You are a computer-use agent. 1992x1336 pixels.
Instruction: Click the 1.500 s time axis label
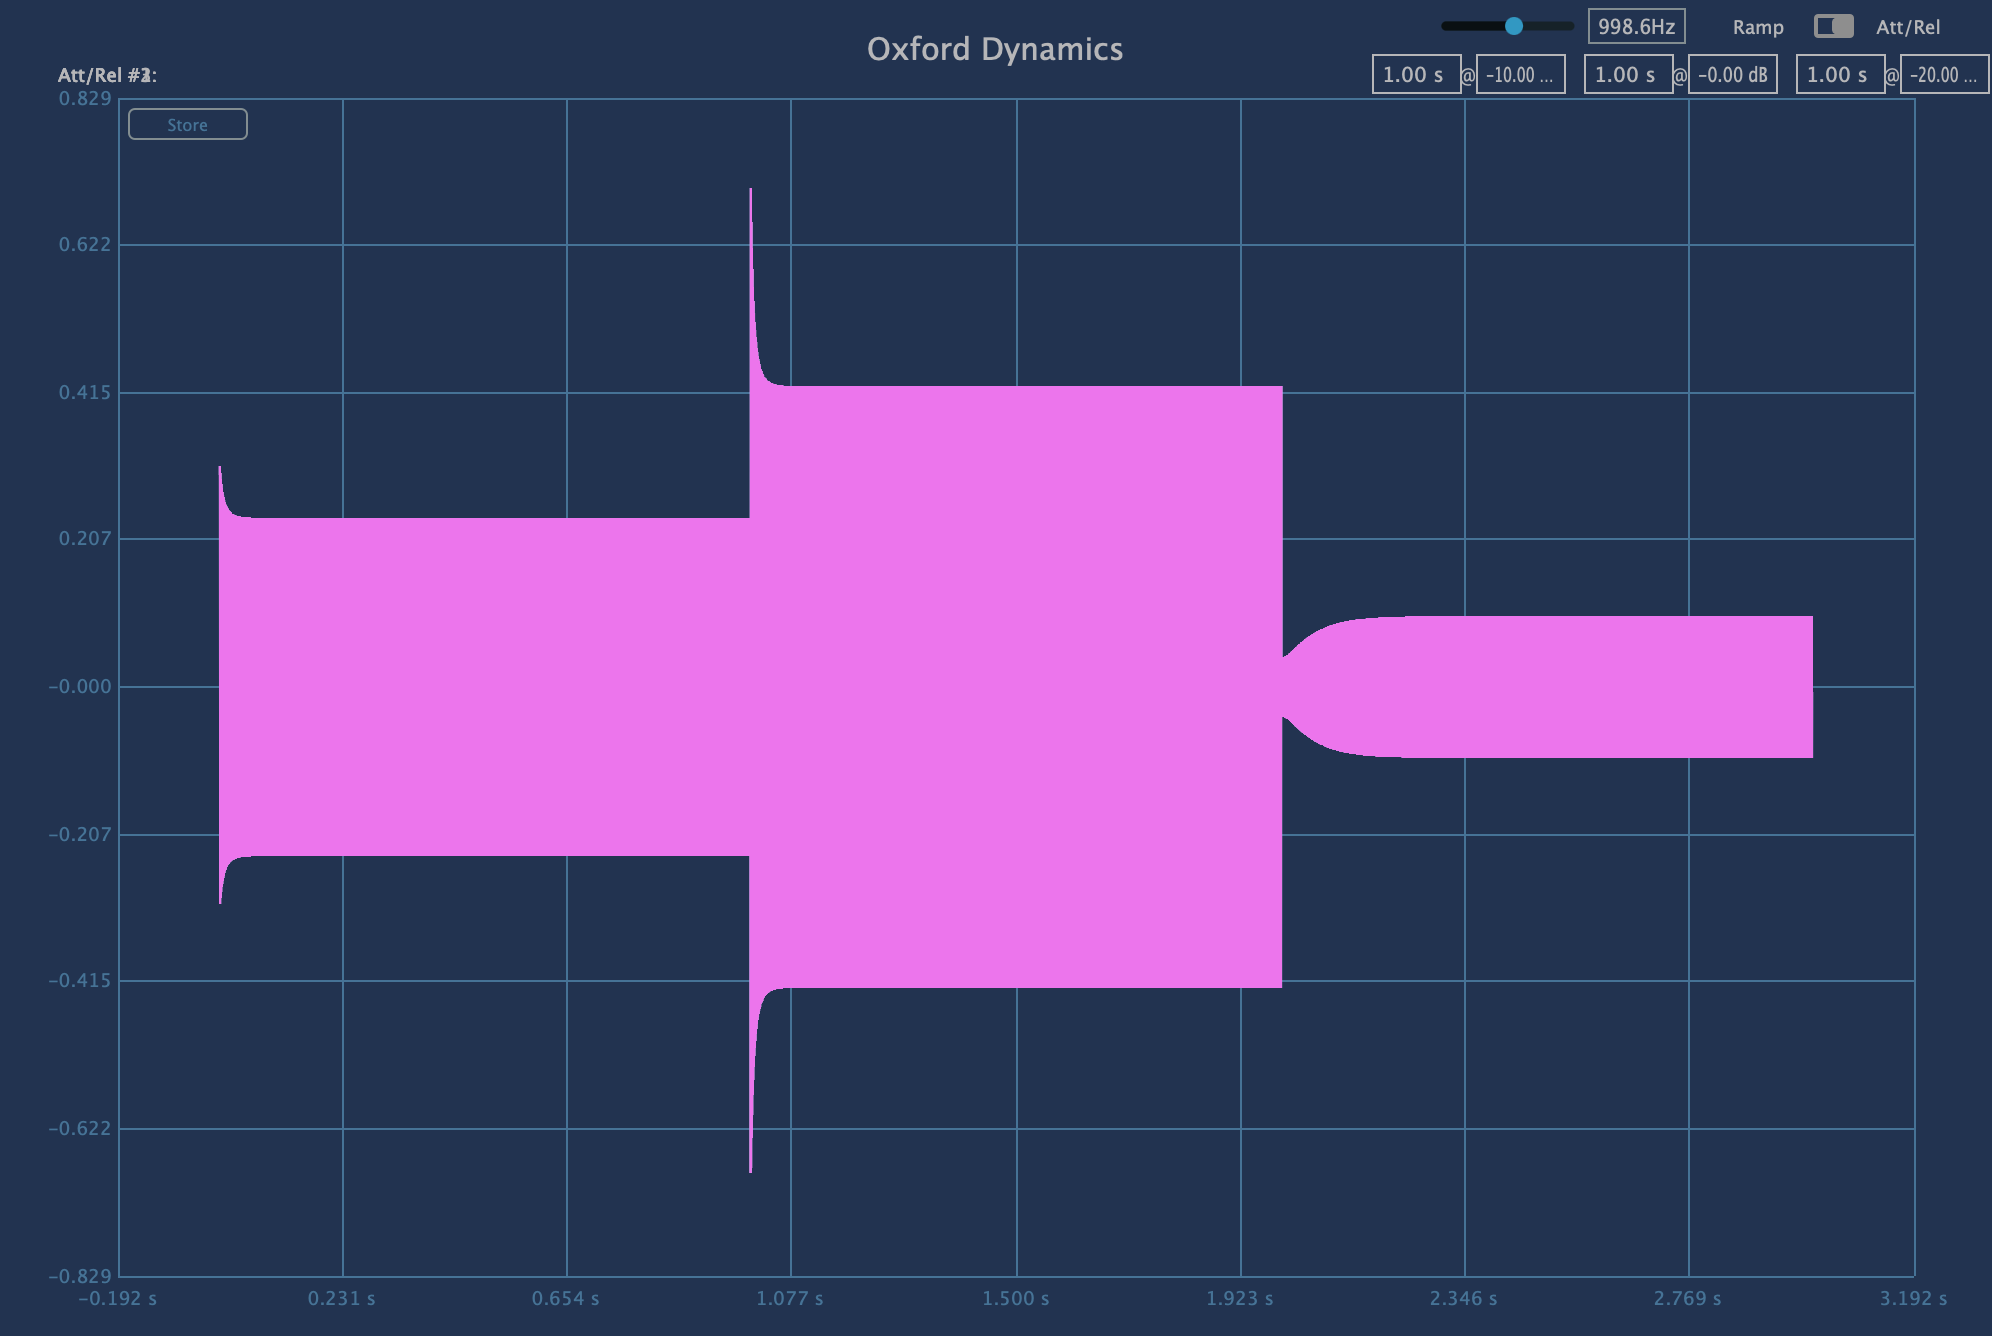1015,1298
